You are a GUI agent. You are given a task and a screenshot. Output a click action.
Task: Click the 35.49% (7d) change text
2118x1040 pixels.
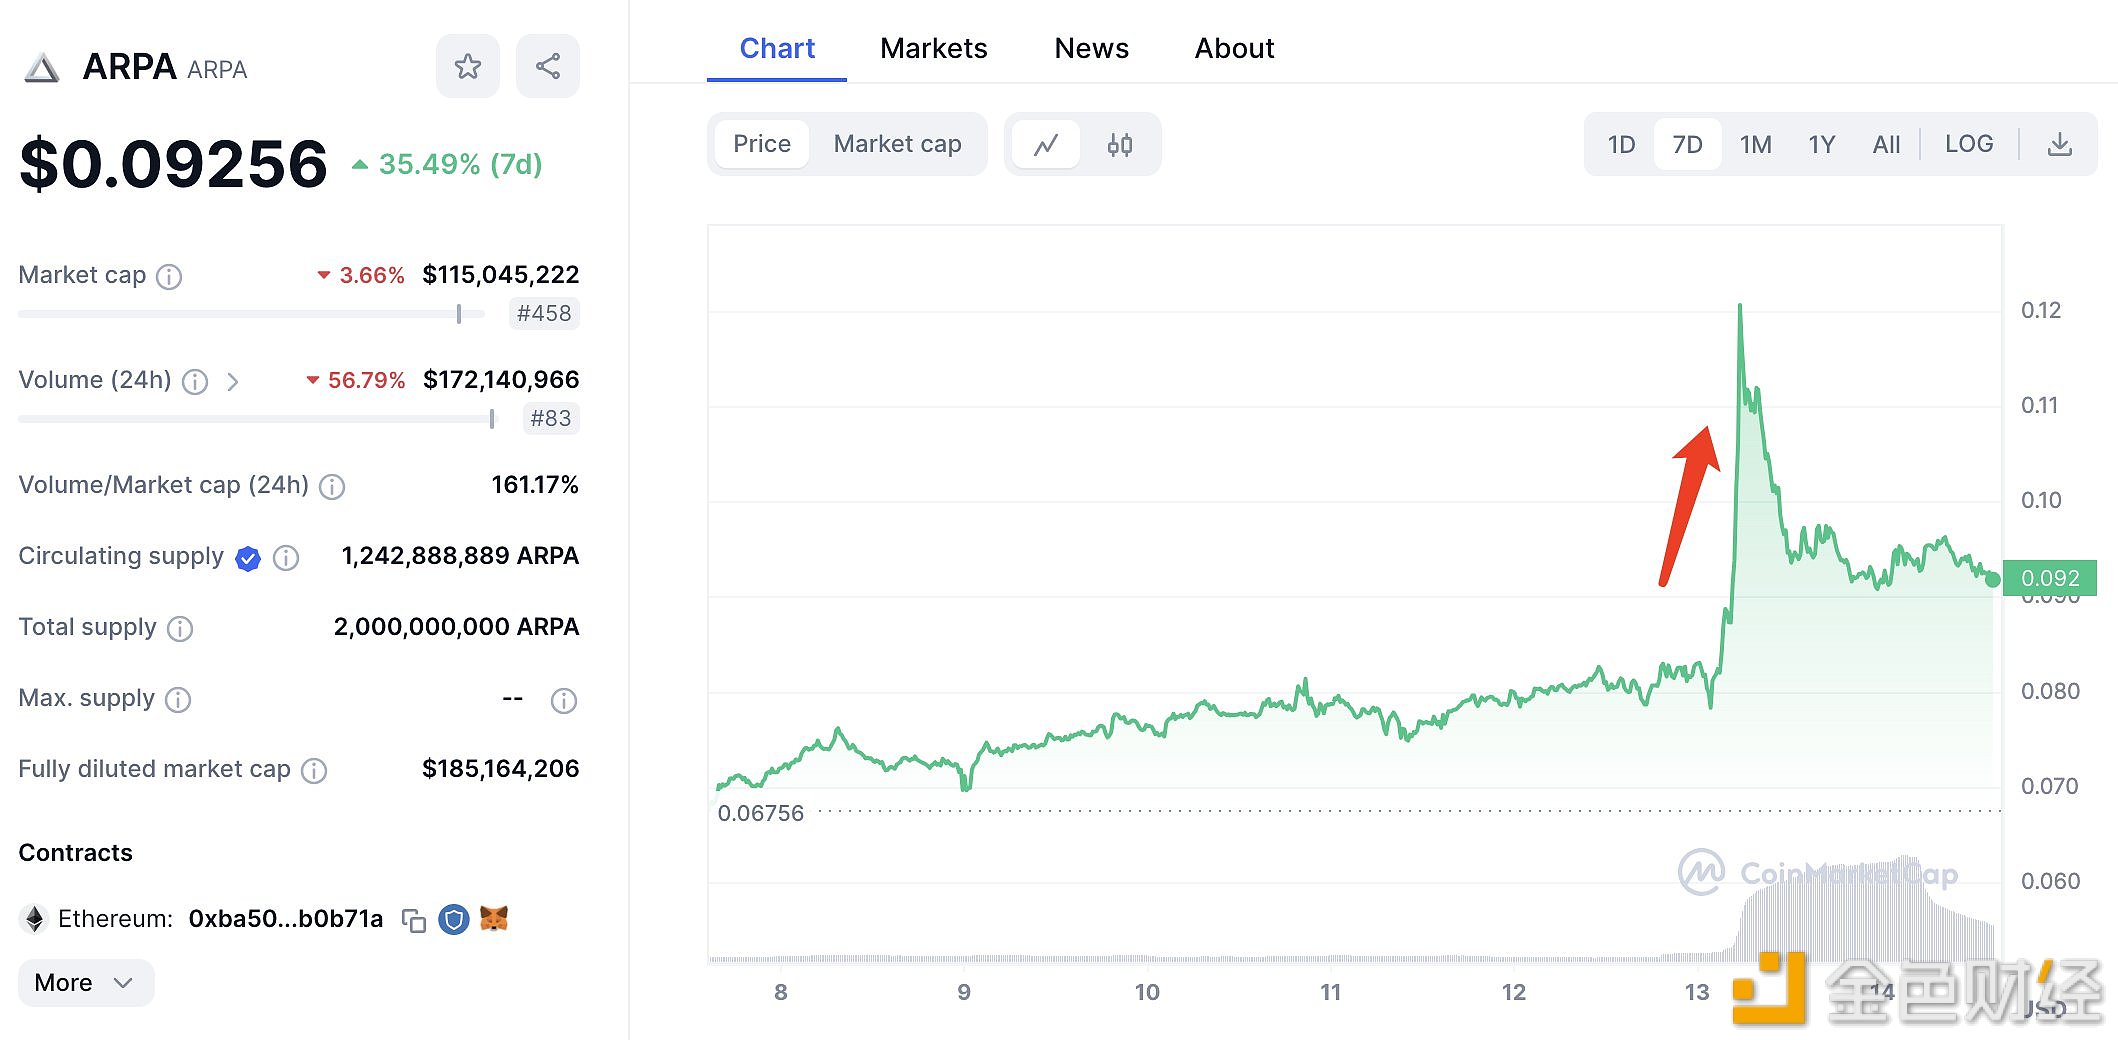coord(460,164)
